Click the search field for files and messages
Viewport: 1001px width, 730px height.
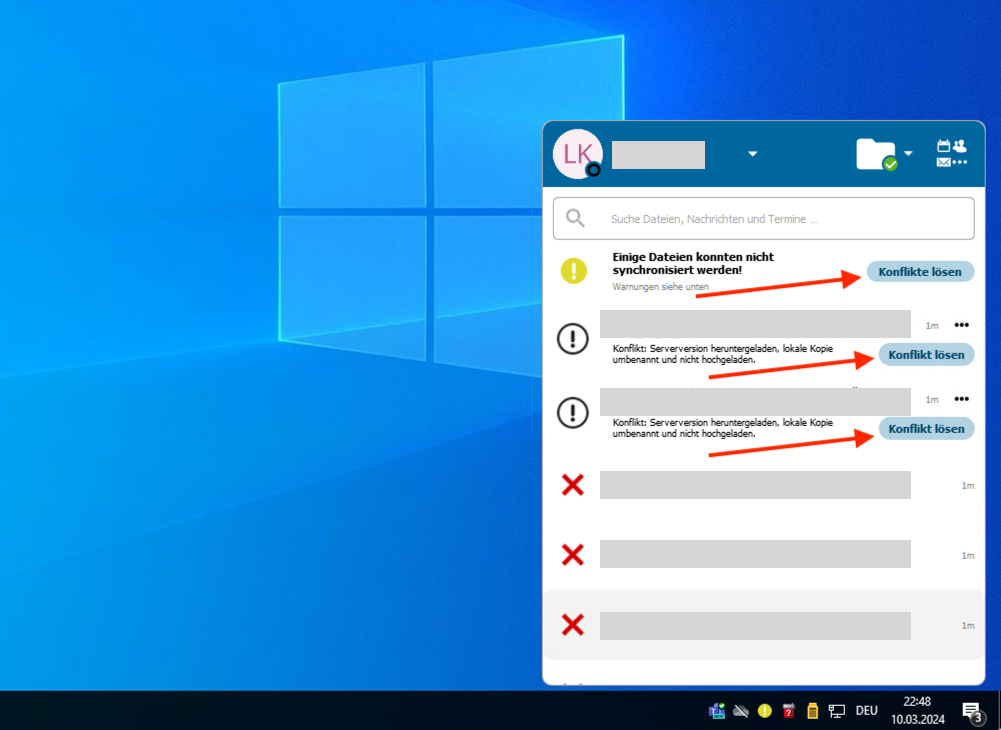763,218
